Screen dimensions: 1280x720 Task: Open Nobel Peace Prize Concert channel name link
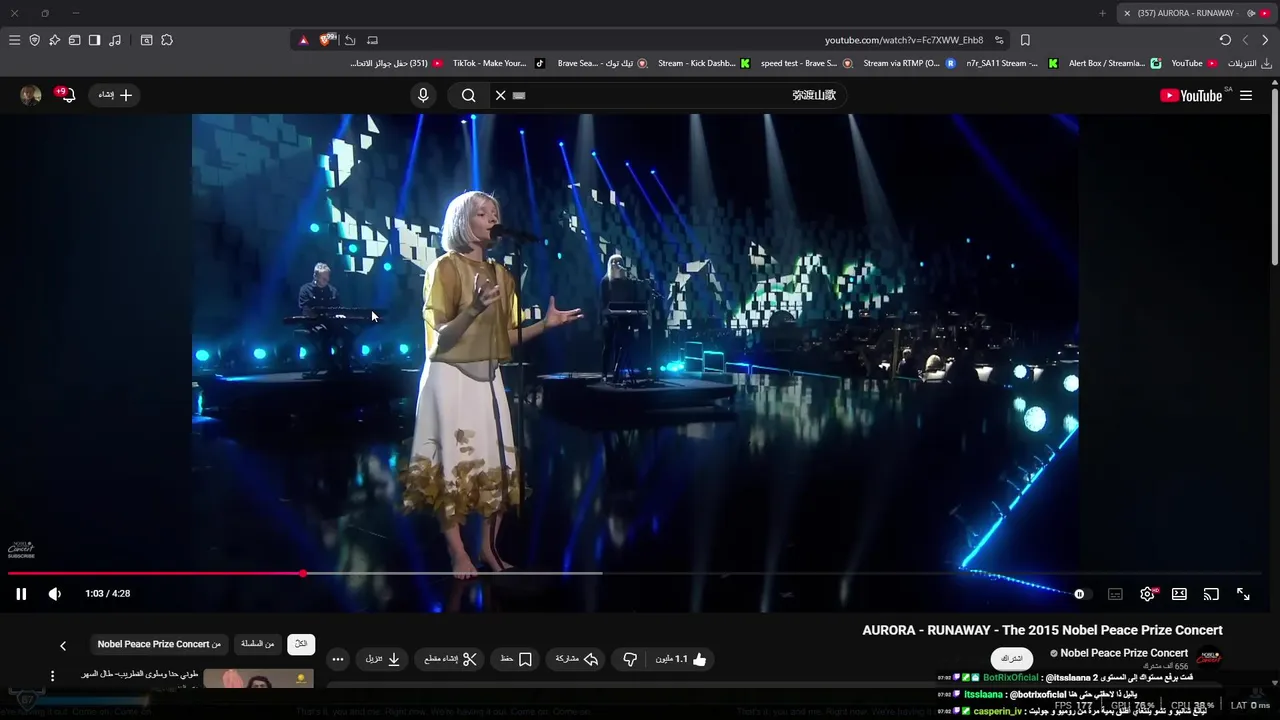click(x=1124, y=653)
